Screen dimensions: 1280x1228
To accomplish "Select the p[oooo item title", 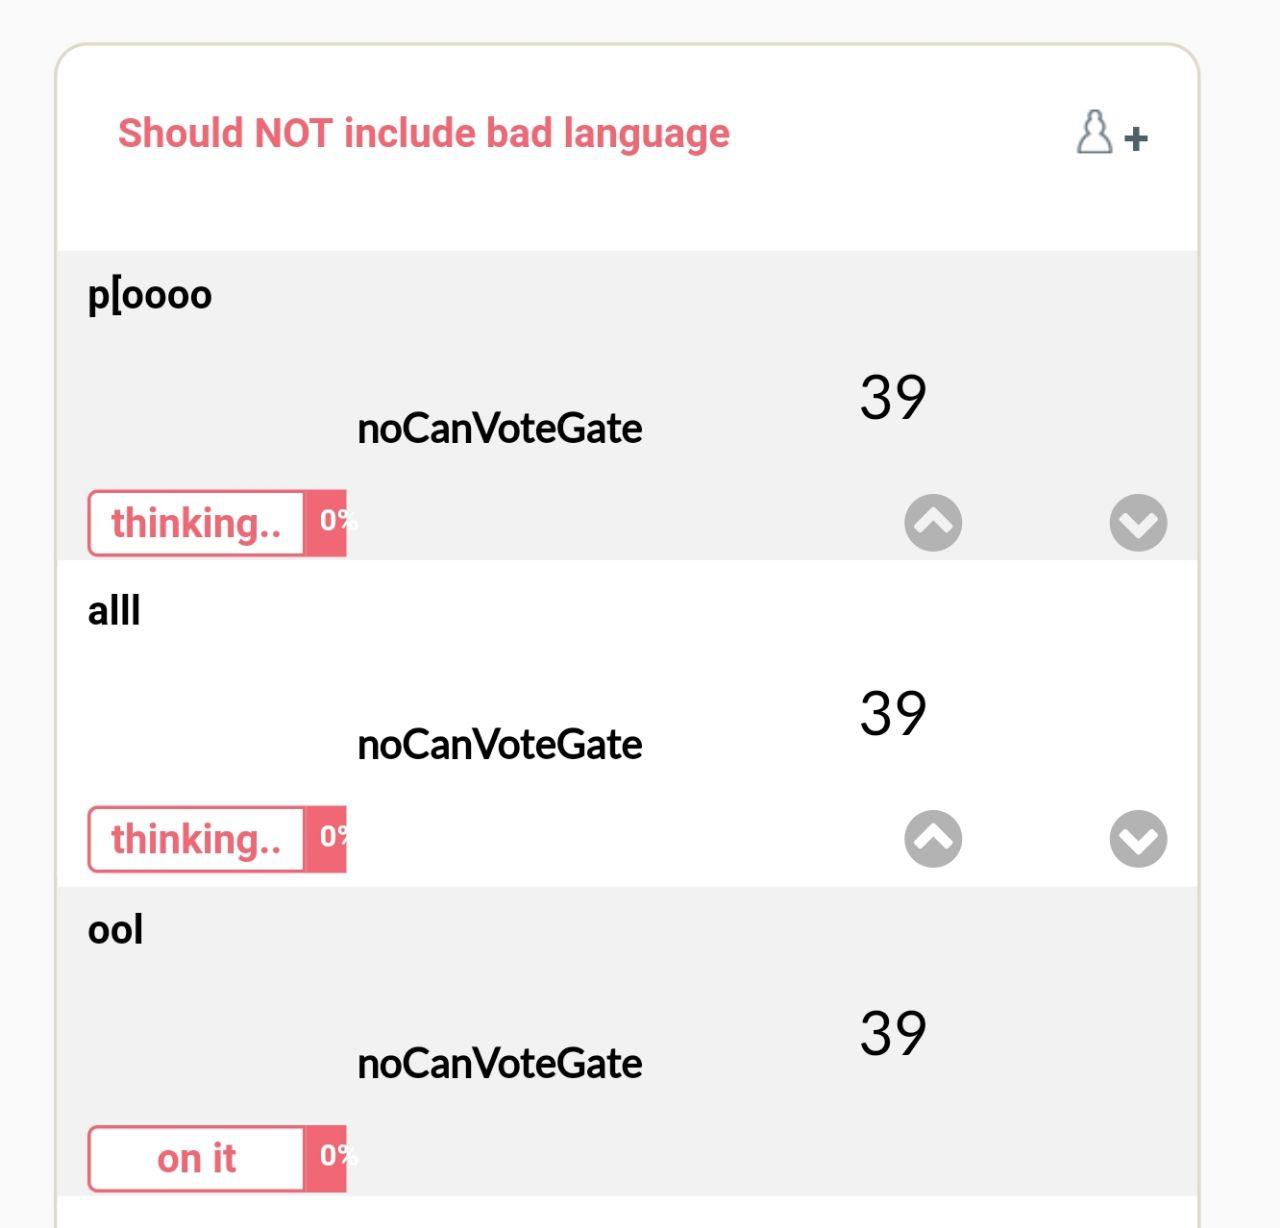I will coord(150,296).
